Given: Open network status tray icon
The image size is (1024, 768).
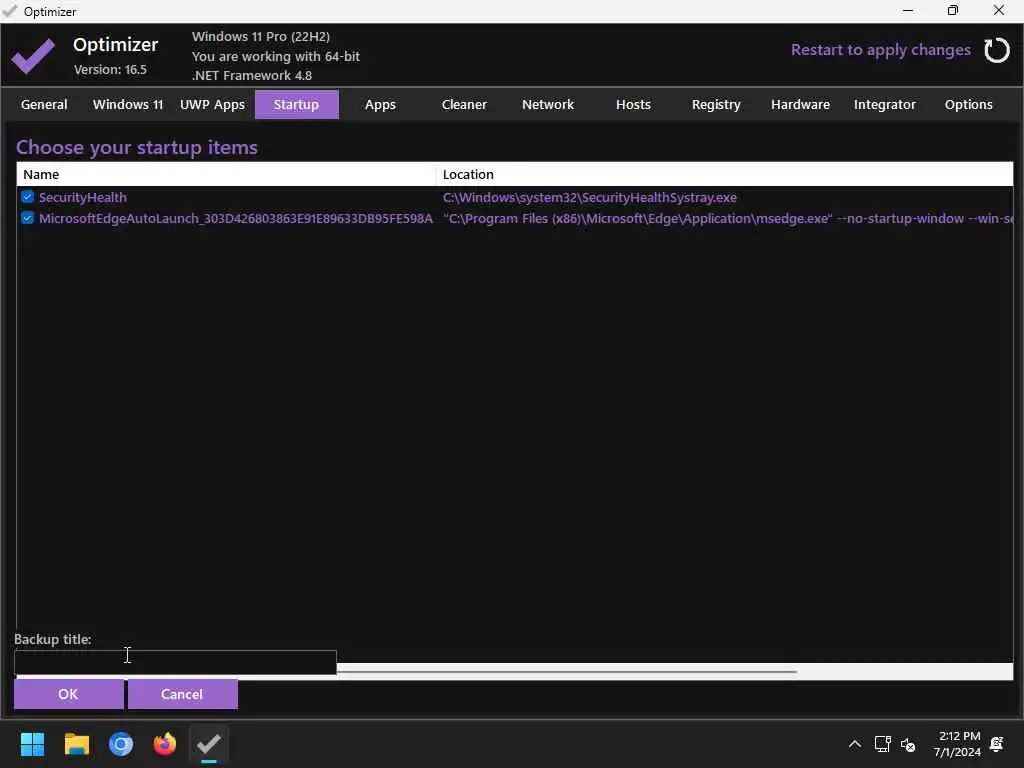Looking at the screenshot, I should click(882, 744).
